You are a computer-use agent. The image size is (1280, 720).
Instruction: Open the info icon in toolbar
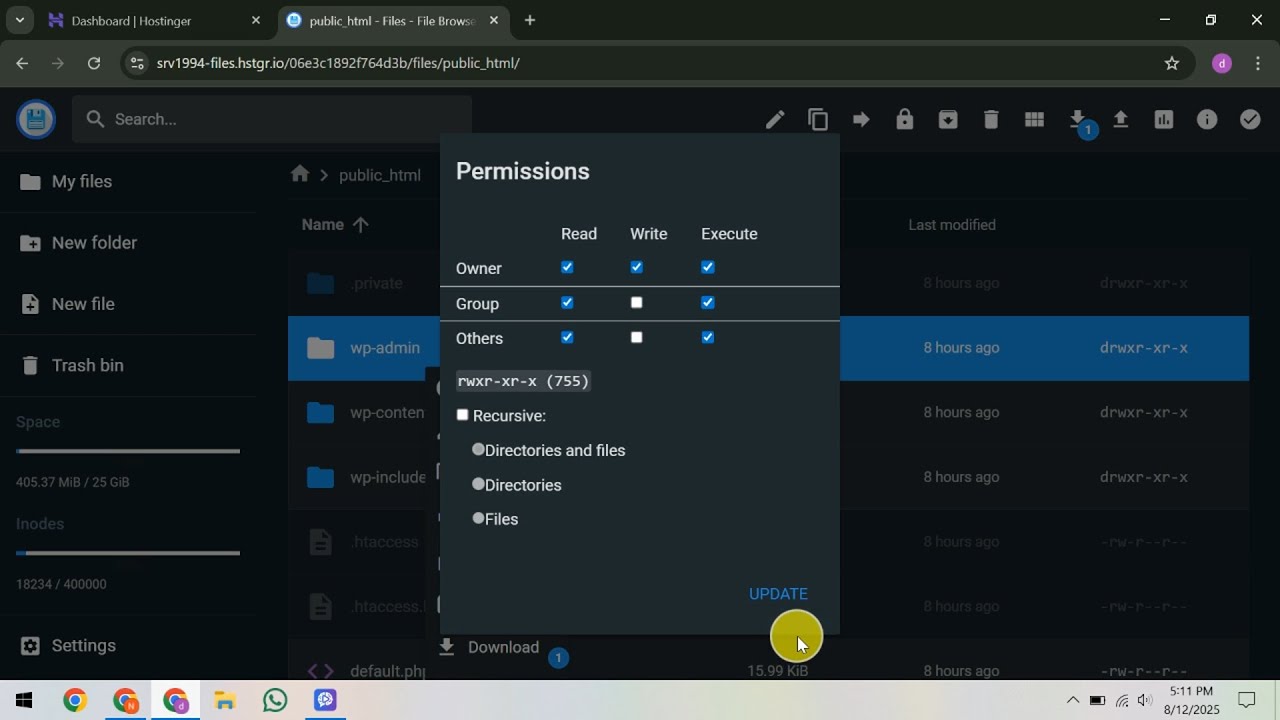(x=1207, y=120)
